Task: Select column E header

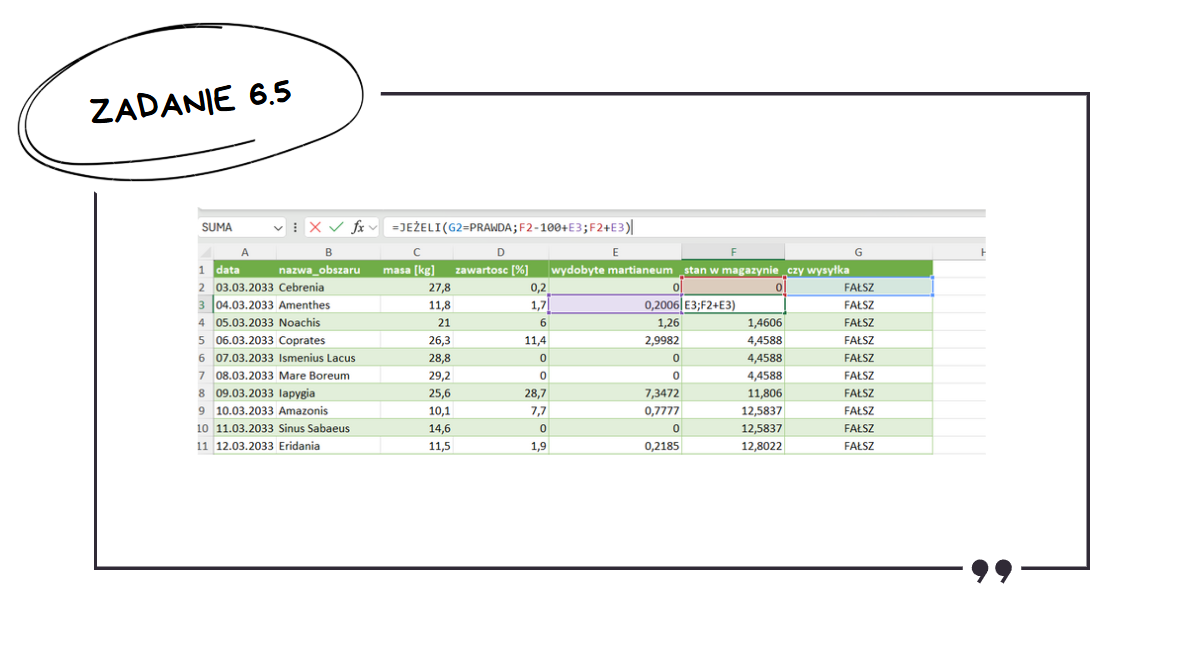Action: point(615,252)
